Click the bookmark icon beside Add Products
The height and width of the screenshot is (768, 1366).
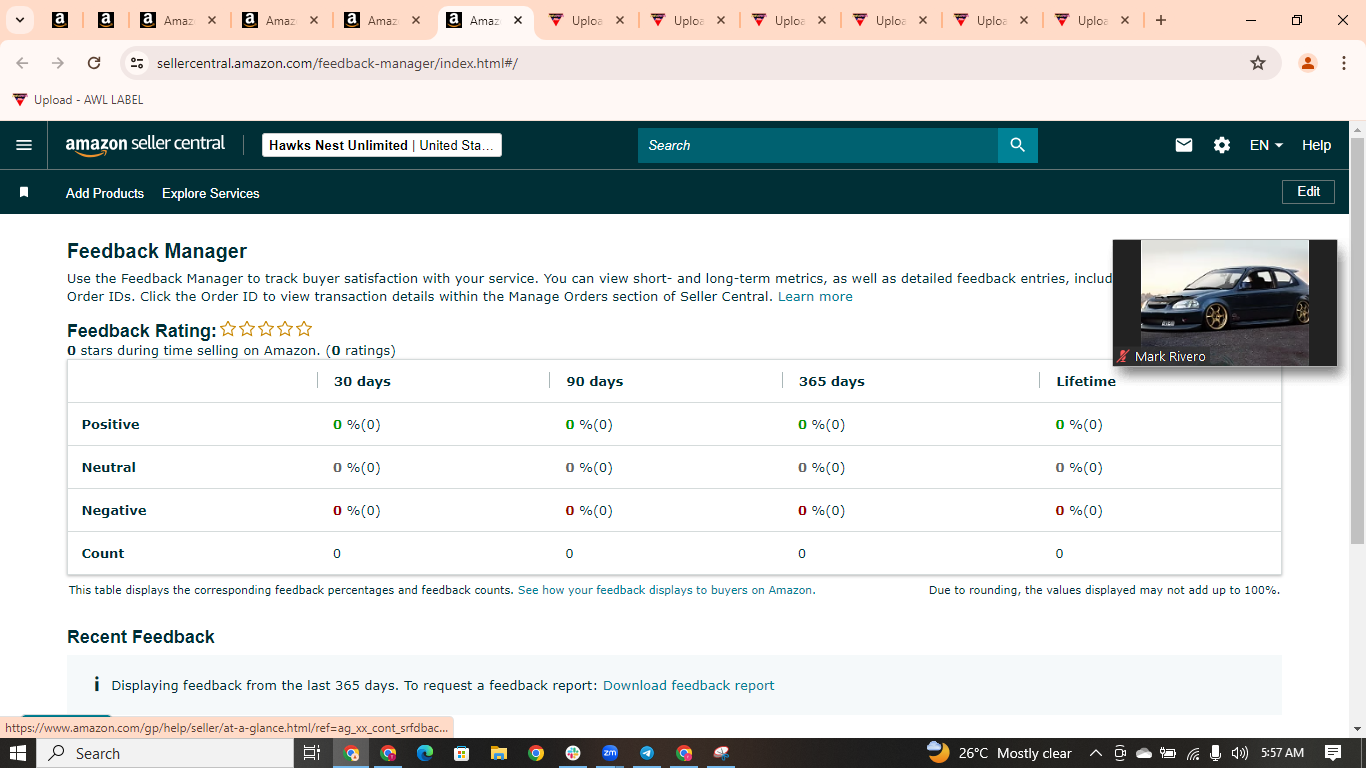(24, 192)
